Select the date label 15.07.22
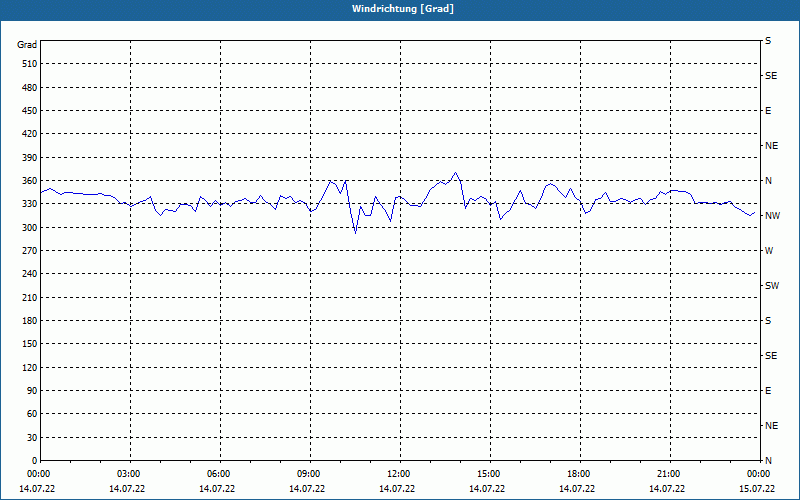This screenshot has height=500, width=800. (x=757, y=488)
